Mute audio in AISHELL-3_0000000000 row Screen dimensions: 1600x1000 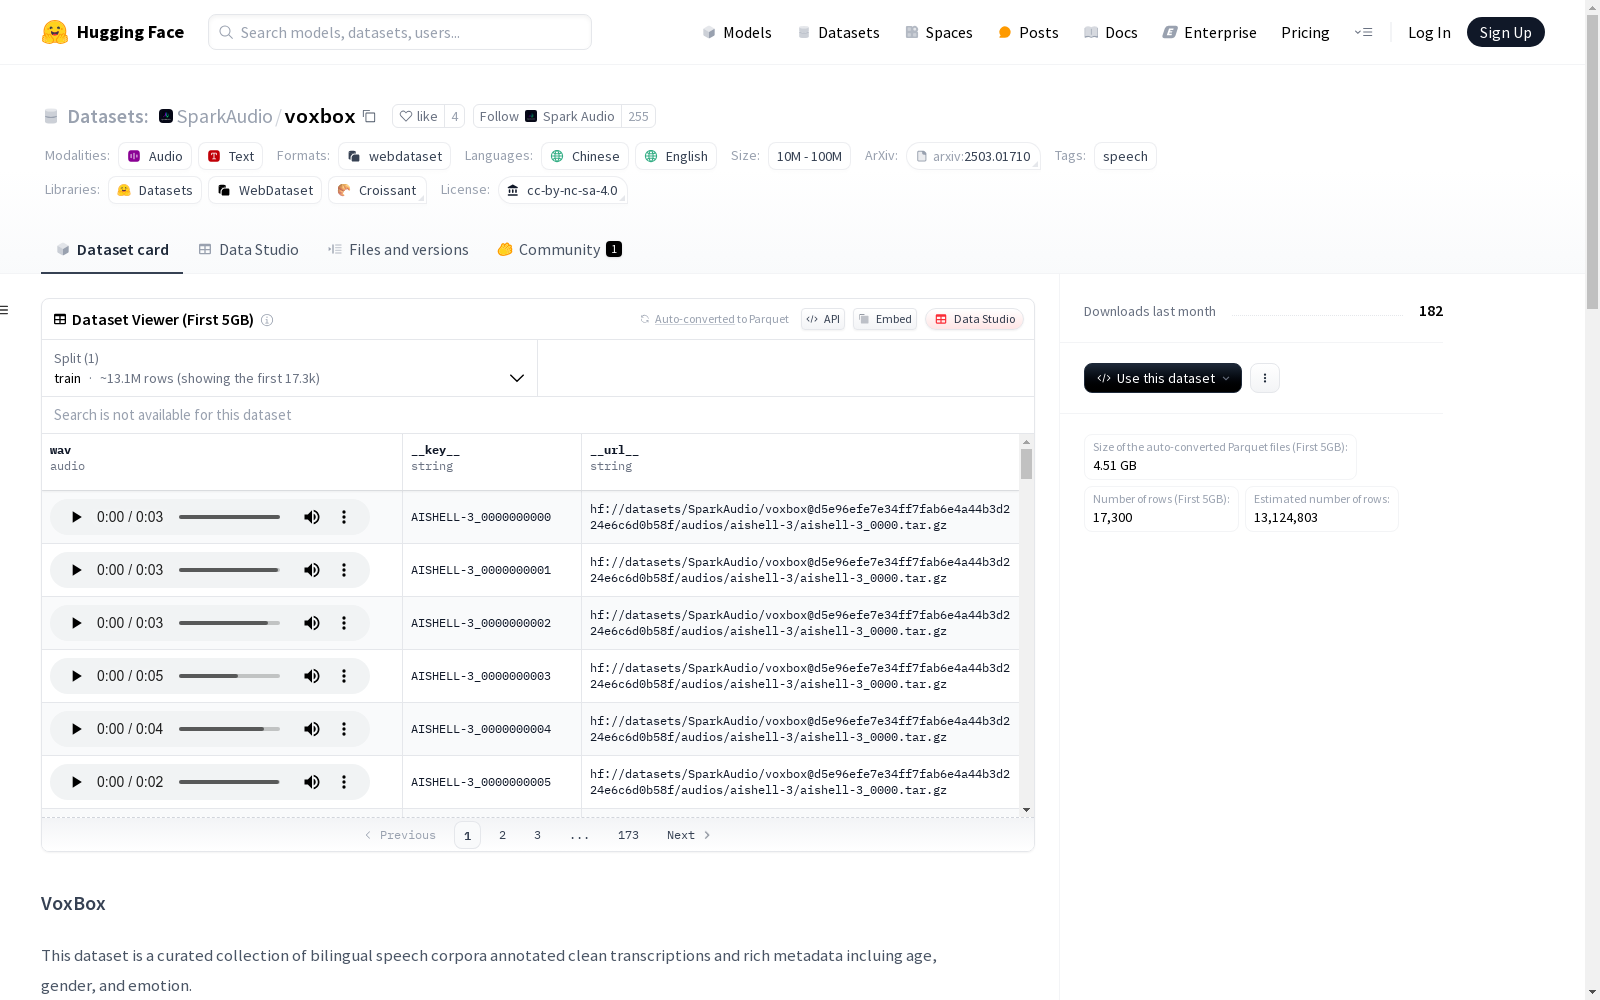(312, 517)
